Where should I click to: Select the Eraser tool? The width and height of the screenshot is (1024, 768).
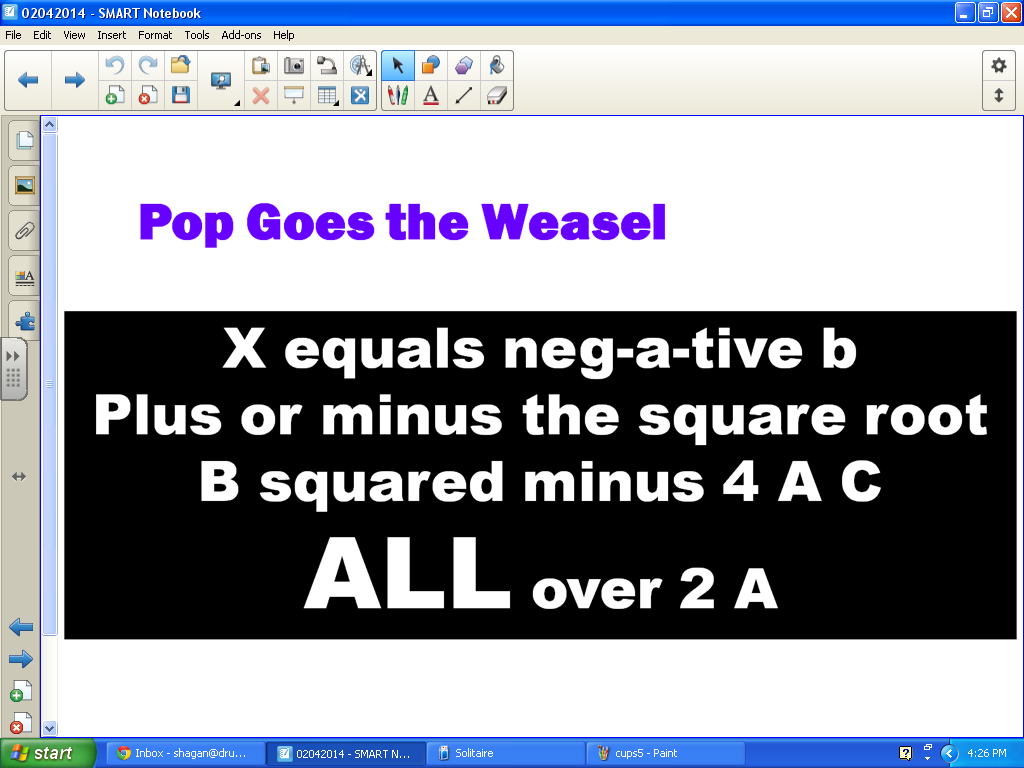(497, 96)
